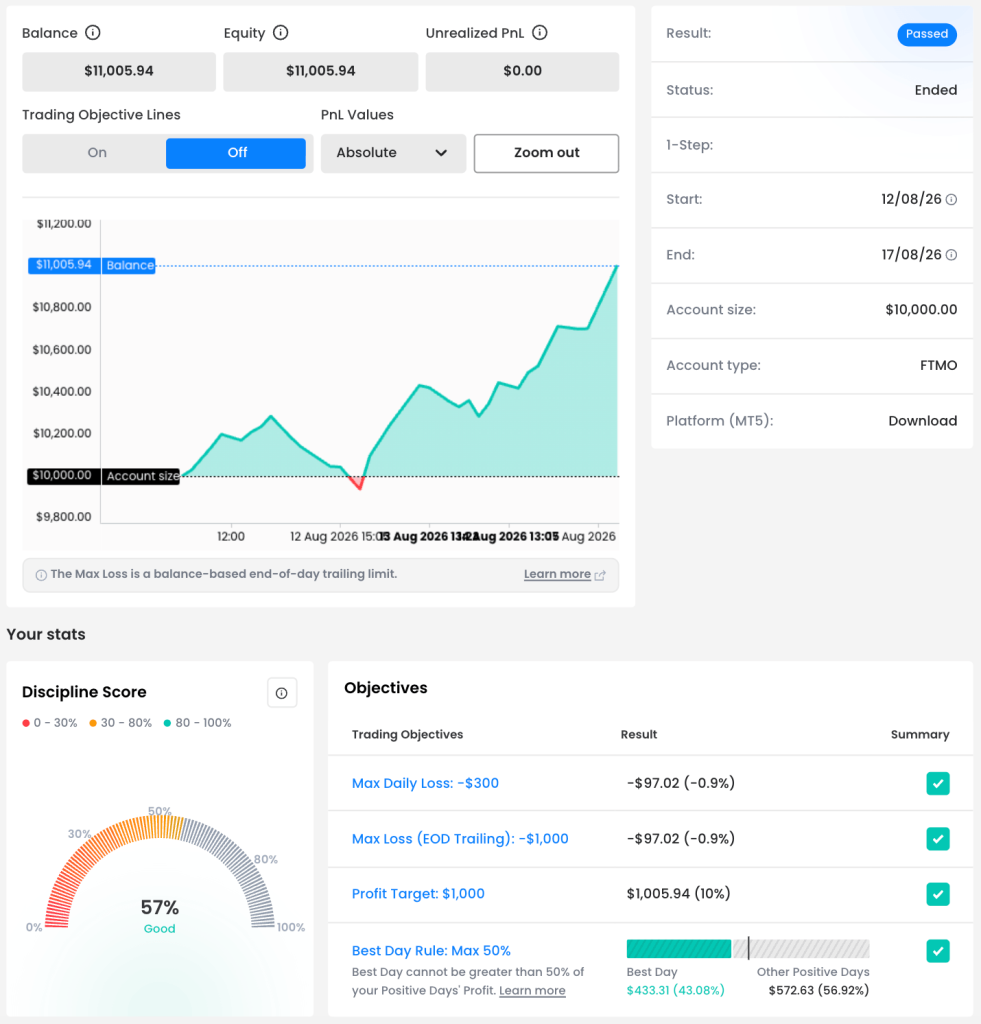The image size is (981, 1024).
Task: Show info for Start date 12/08/26
Action: (x=952, y=199)
